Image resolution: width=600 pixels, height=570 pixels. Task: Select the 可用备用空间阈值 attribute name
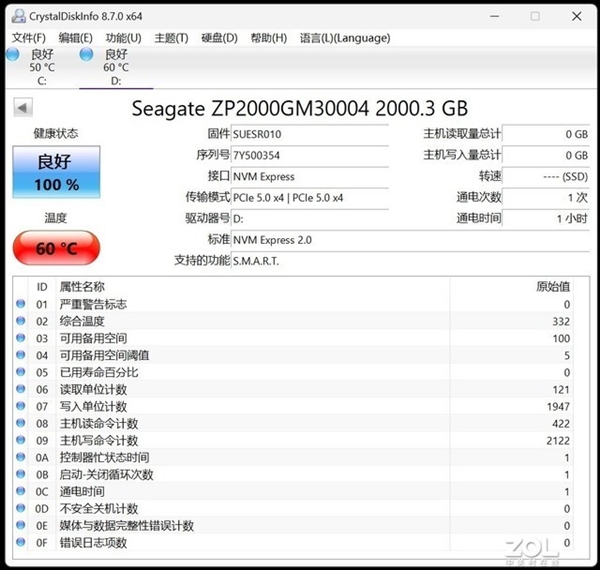click(104, 355)
